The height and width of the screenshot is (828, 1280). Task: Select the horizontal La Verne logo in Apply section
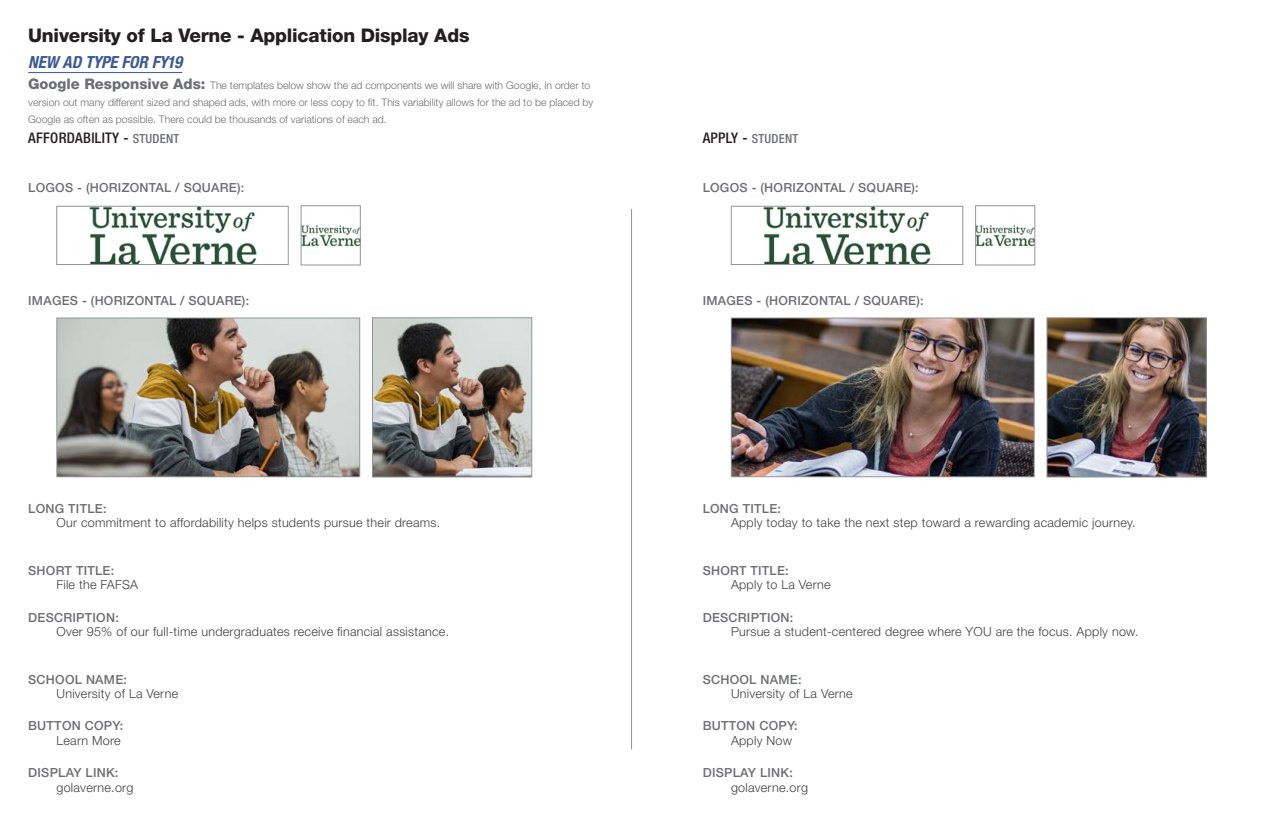846,235
